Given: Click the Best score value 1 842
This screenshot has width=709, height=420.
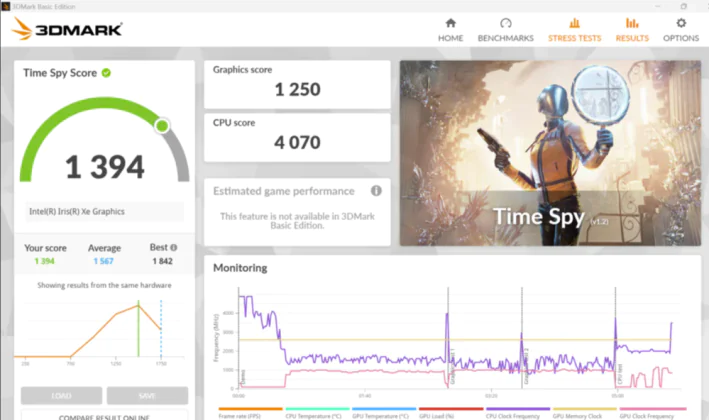Looking at the screenshot, I should click(x=162, y=261).
